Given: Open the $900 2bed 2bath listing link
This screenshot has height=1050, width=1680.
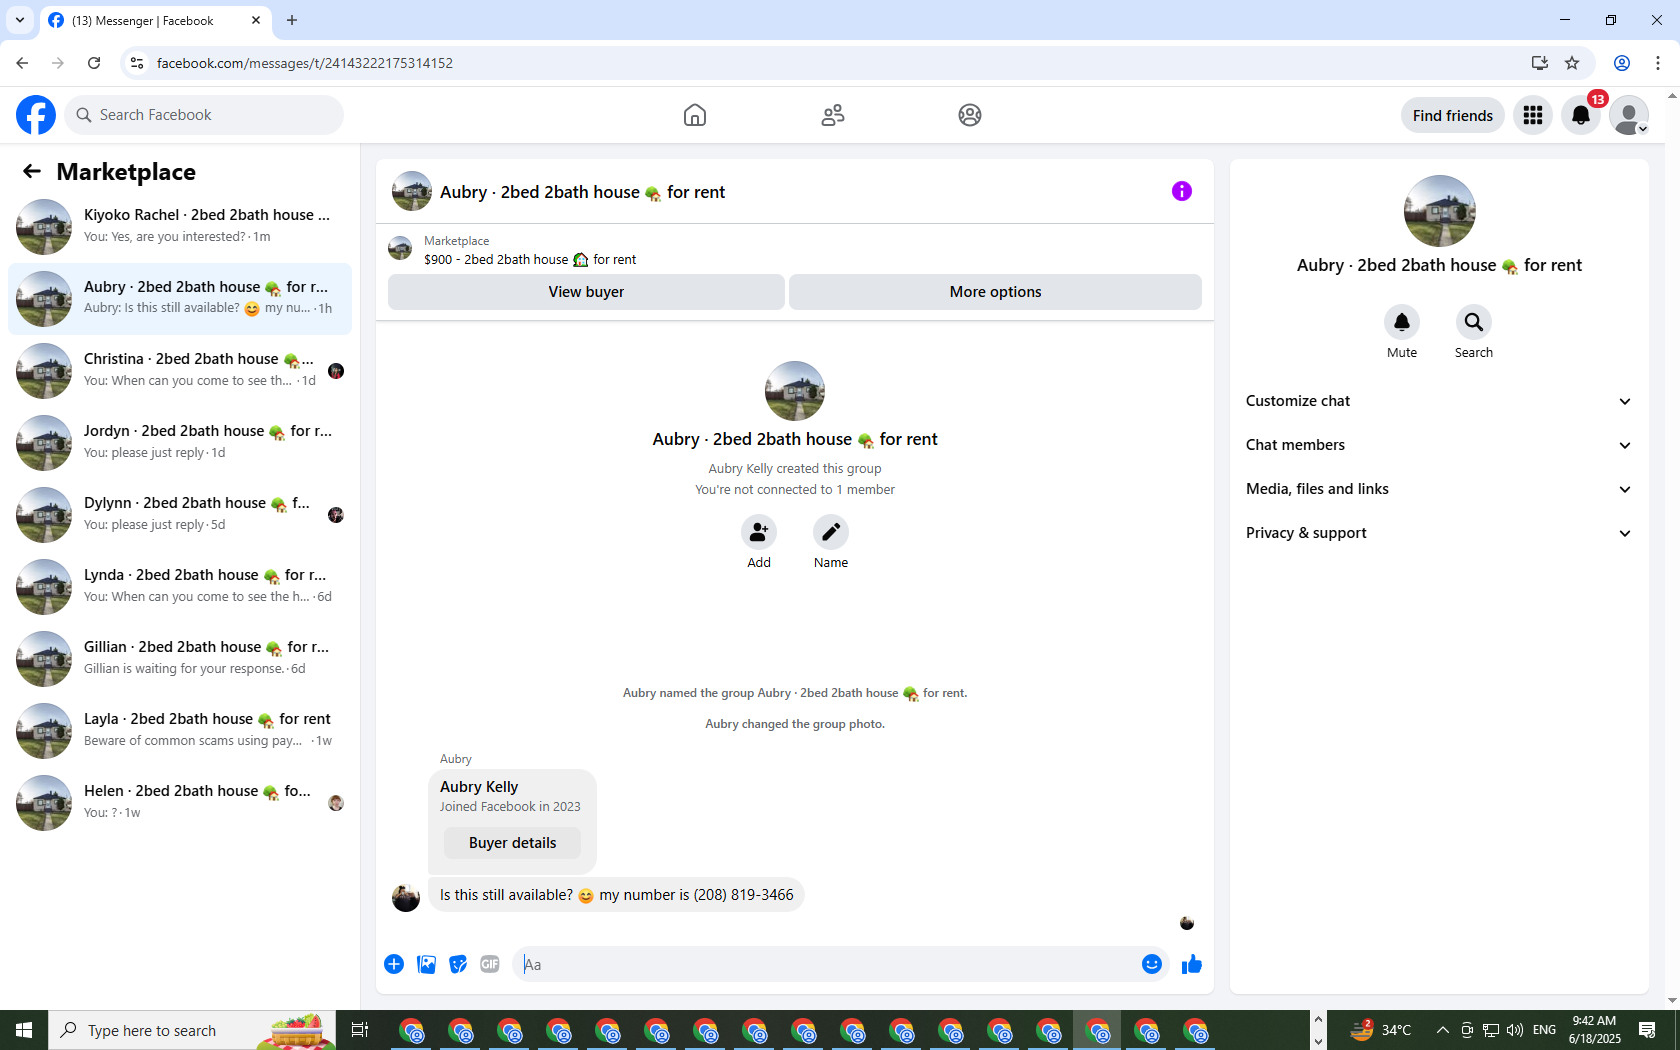Looking at the screenshot, I should pyautogui.click(x=530, y=260).
